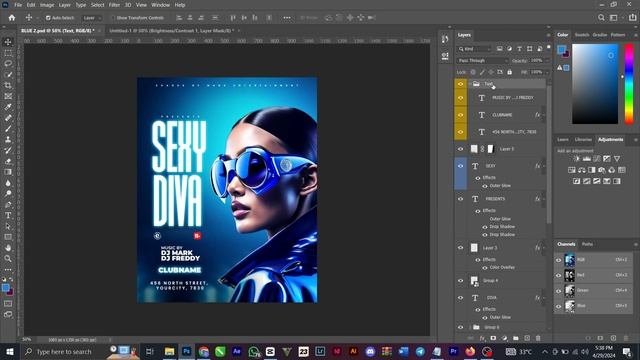Select the Crop tool
The width and height of the screenshot is (640, 360).
coord(8,85)
